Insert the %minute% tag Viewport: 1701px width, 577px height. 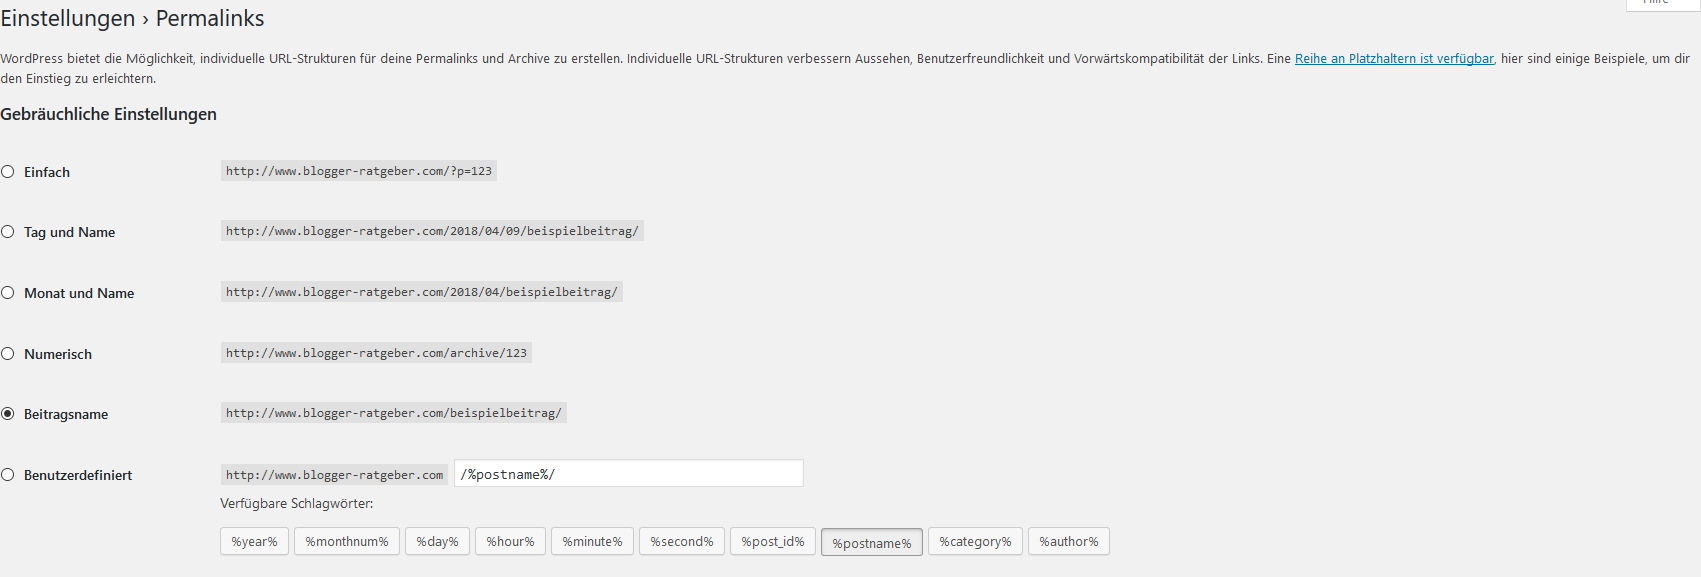coord(592,541)
